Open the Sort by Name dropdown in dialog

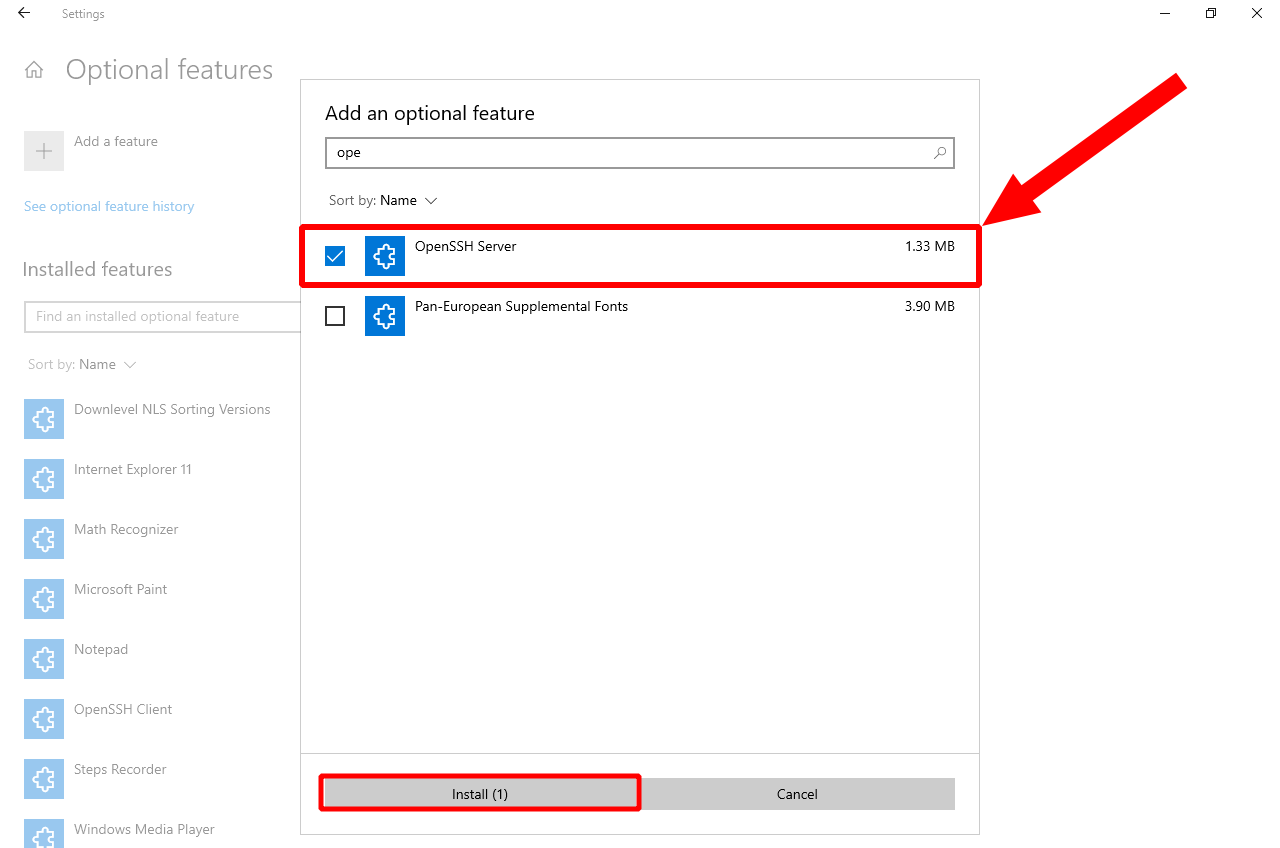coord(383,200)
